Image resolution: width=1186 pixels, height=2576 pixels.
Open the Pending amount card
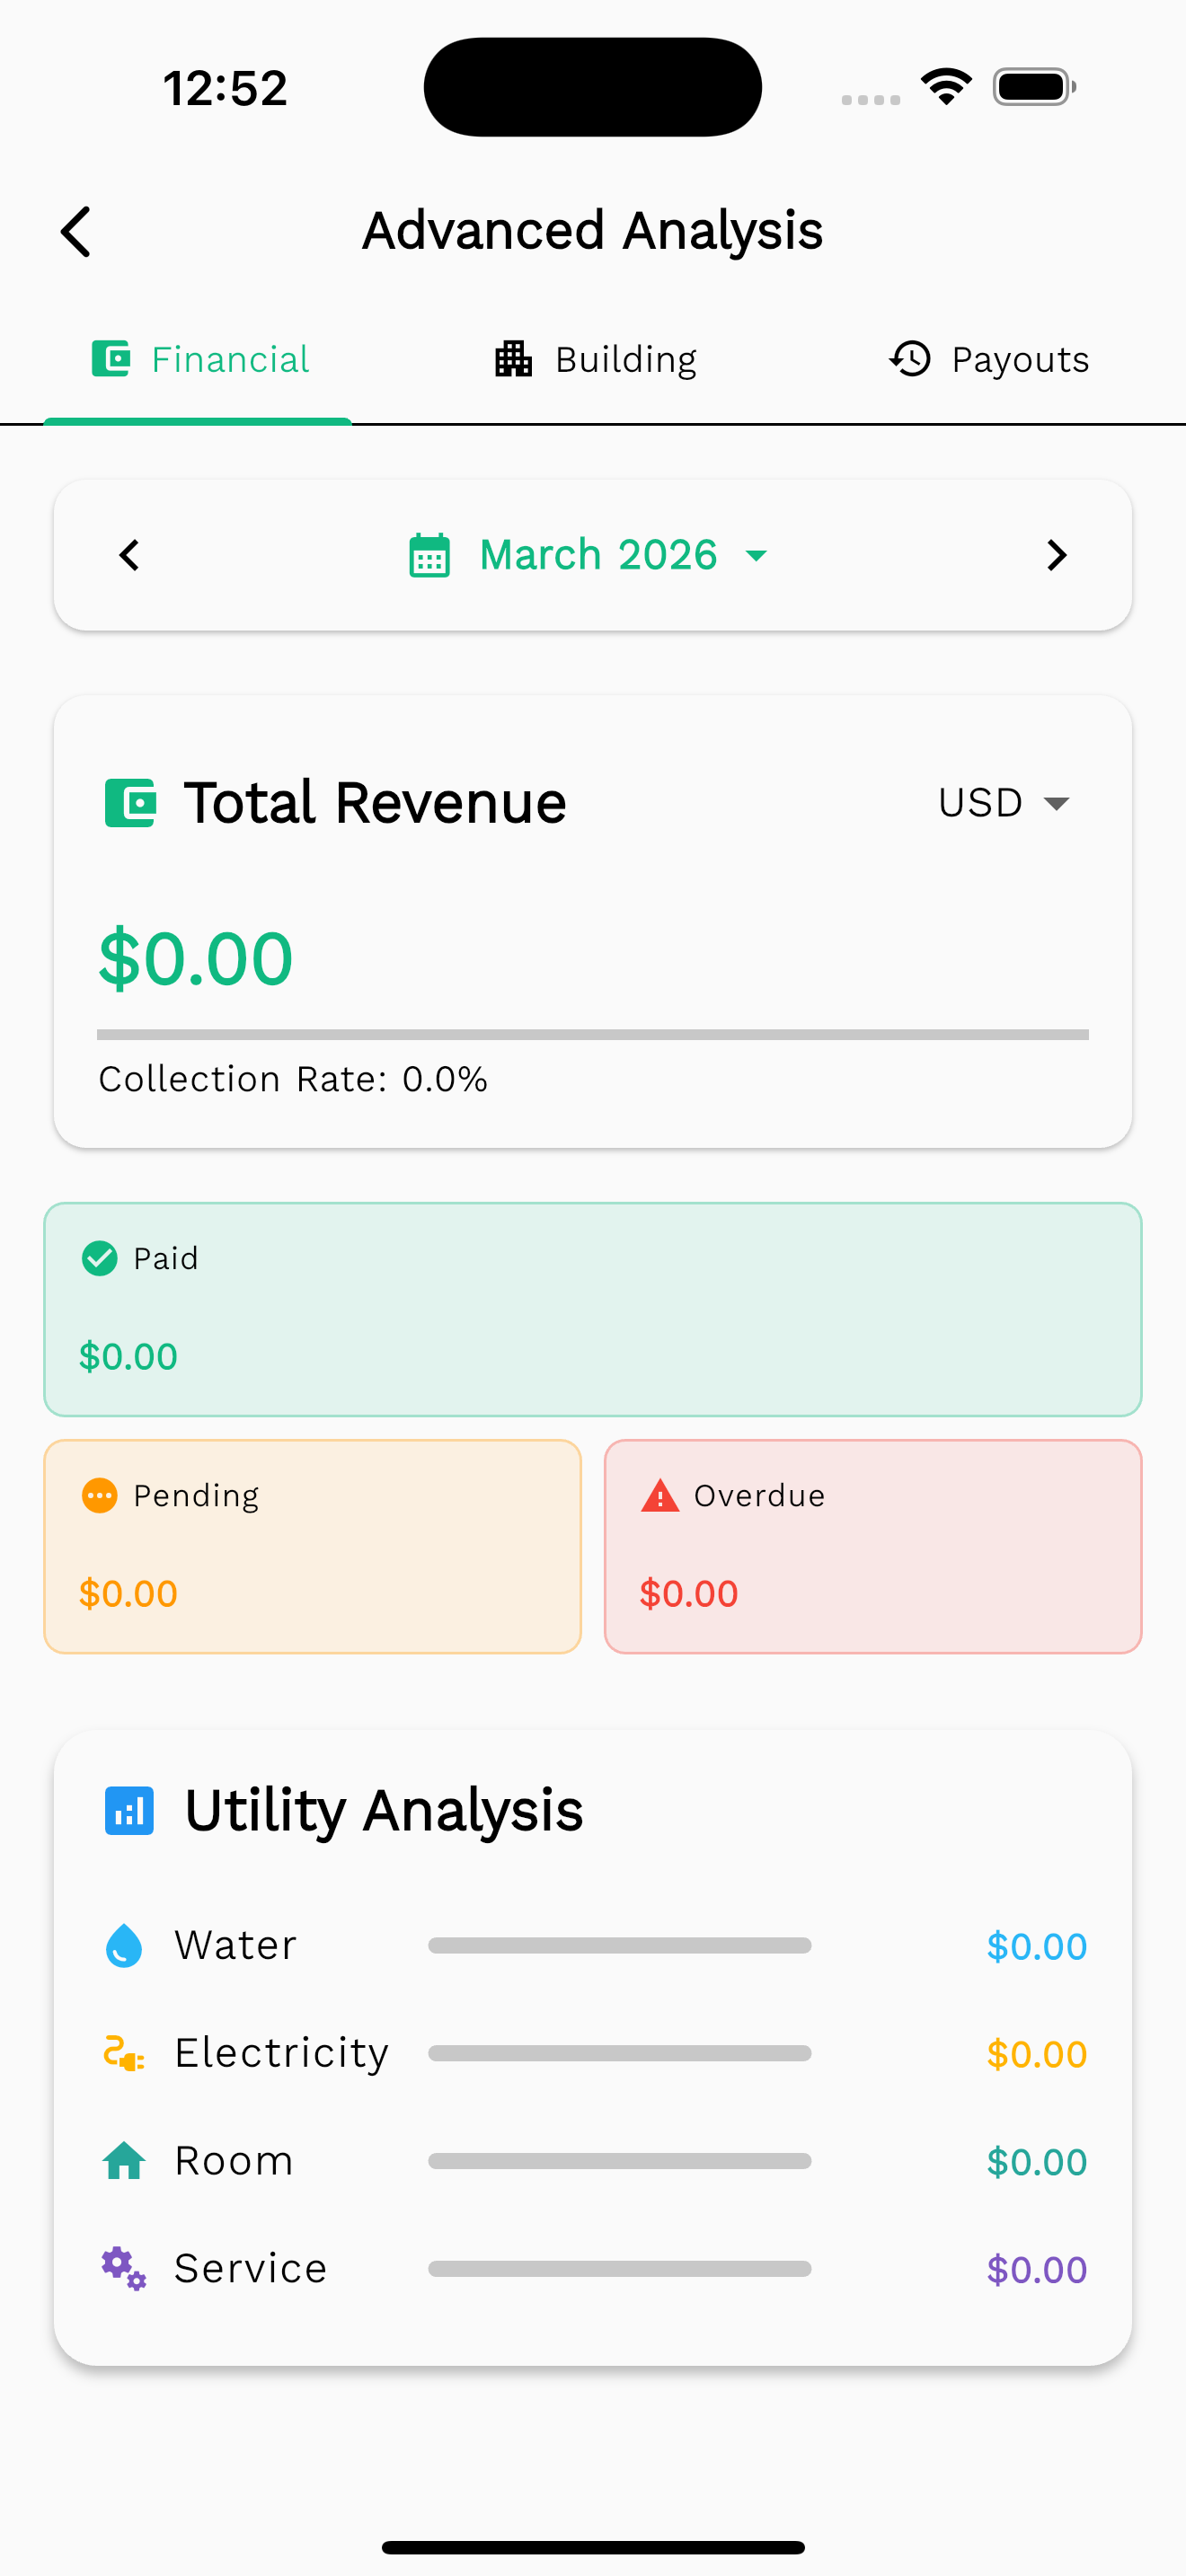(312, 1546)
